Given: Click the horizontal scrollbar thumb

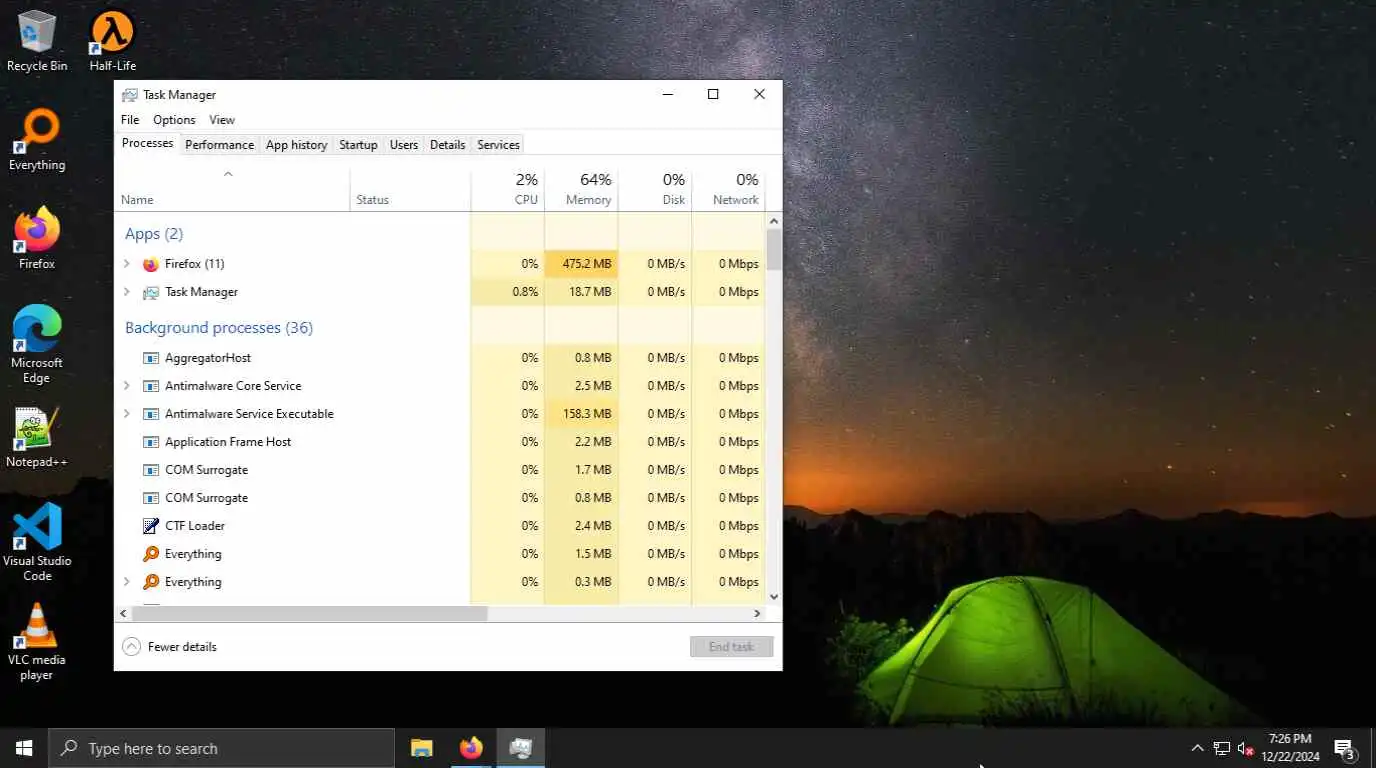Looking at the screenshot, I should coord(309,613).
